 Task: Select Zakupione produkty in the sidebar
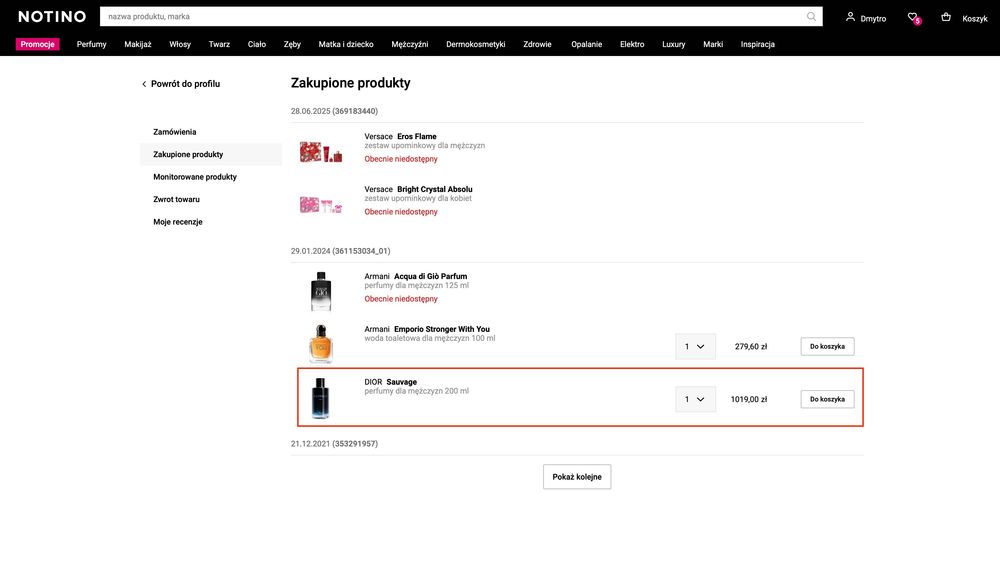click(210, 154)
